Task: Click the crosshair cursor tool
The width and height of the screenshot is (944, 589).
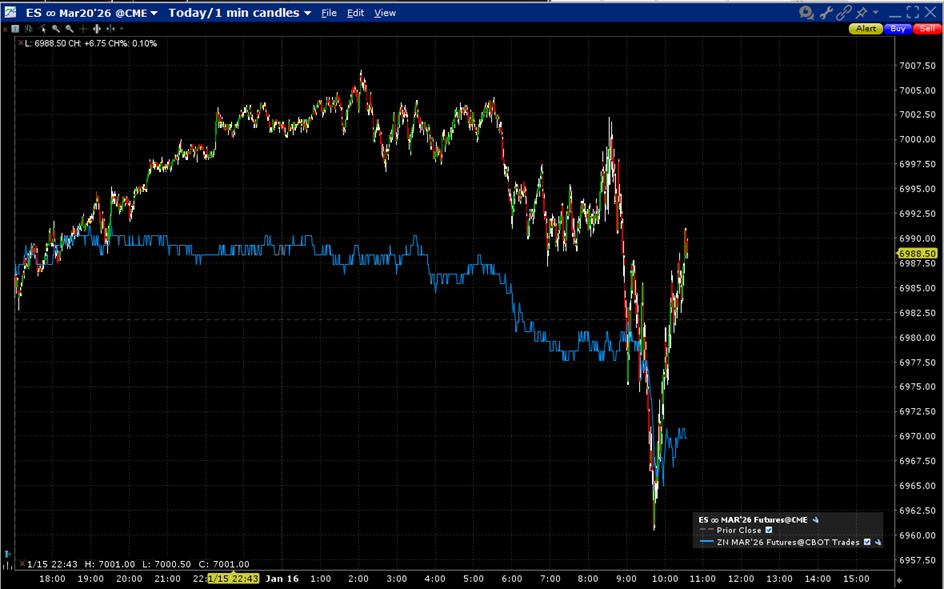Action: coord(83,29)
